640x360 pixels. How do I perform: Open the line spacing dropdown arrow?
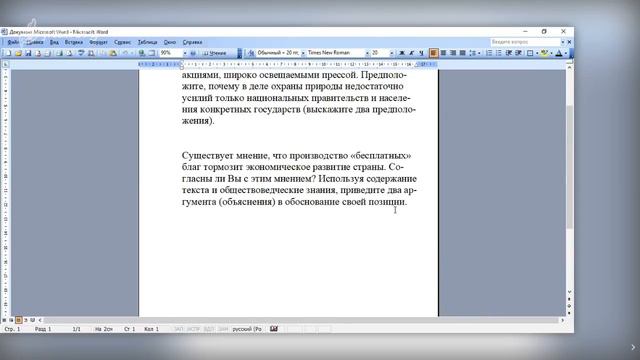coord(479,53)
